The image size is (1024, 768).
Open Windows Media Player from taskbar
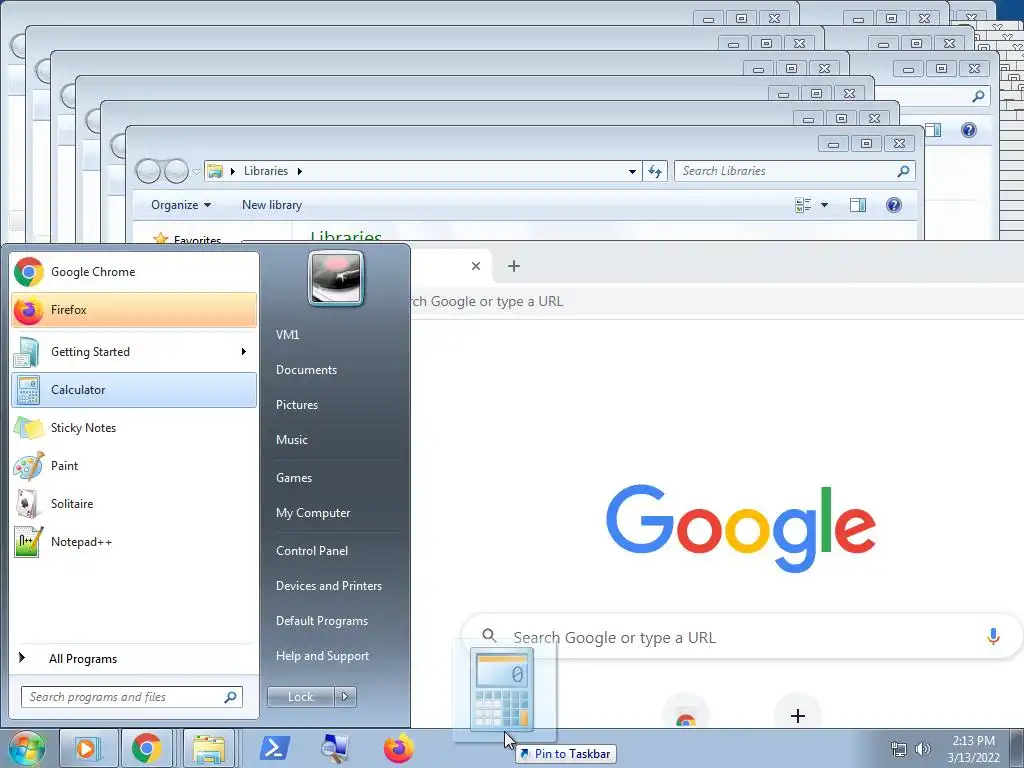[88, 748]
